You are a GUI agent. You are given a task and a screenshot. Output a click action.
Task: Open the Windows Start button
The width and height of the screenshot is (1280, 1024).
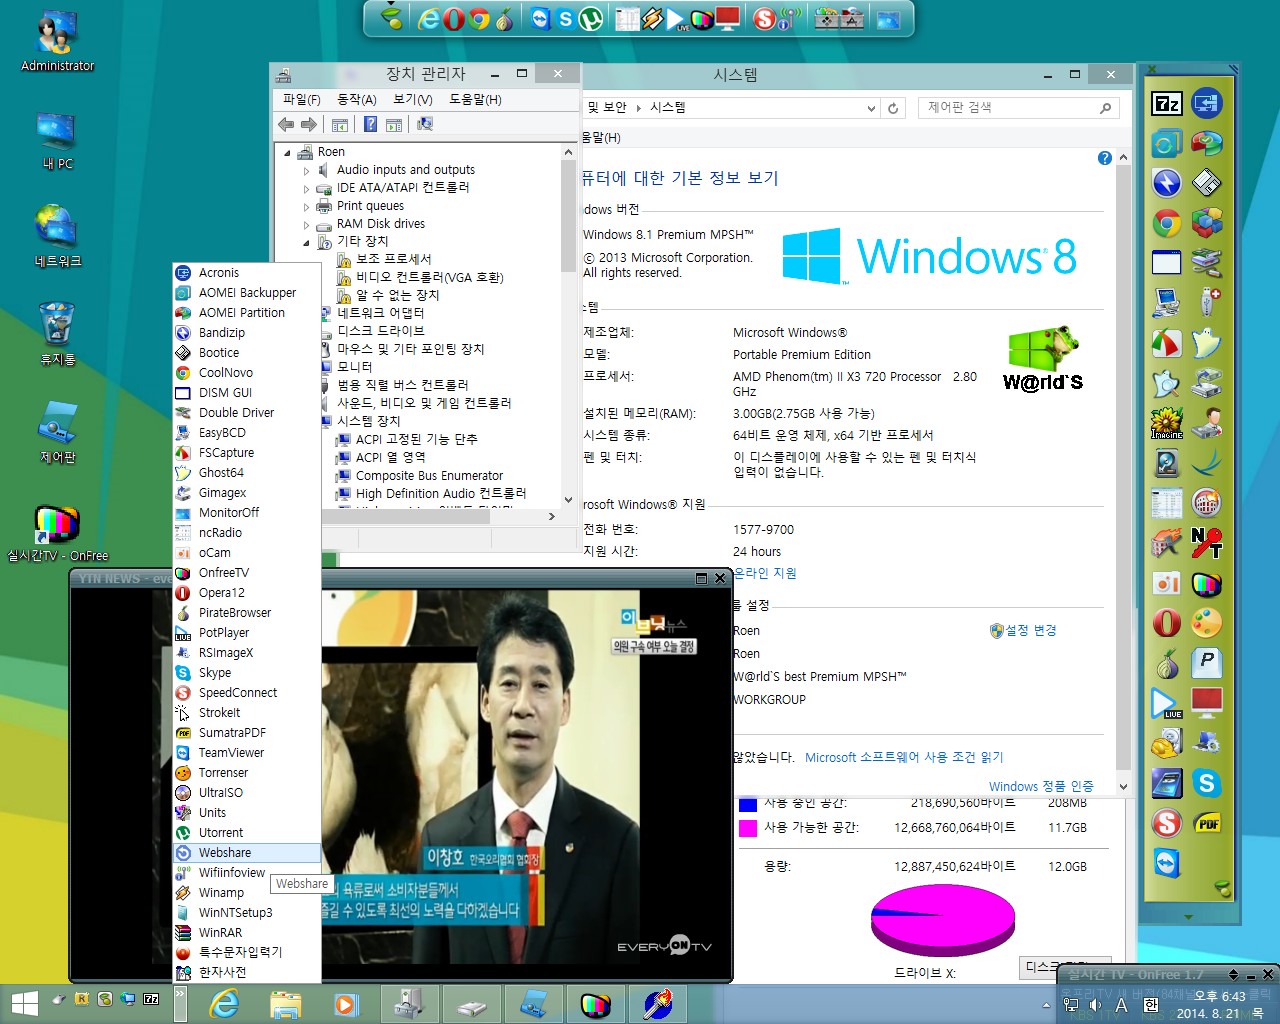pos(24,1003)
